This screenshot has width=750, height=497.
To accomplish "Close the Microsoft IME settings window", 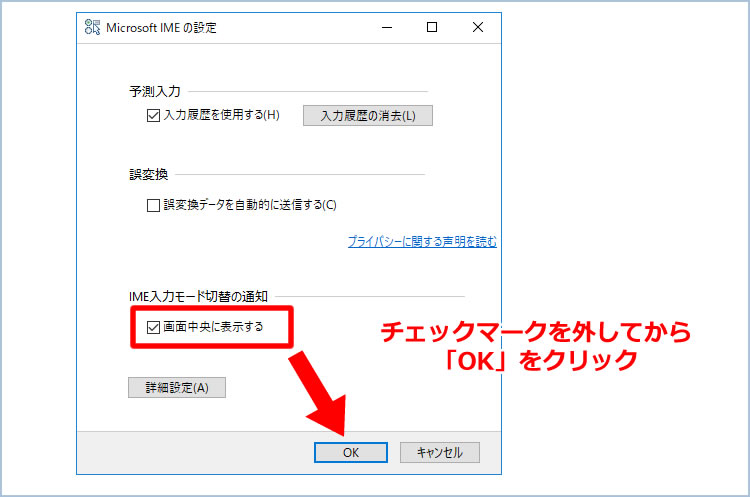I will 478,27.
